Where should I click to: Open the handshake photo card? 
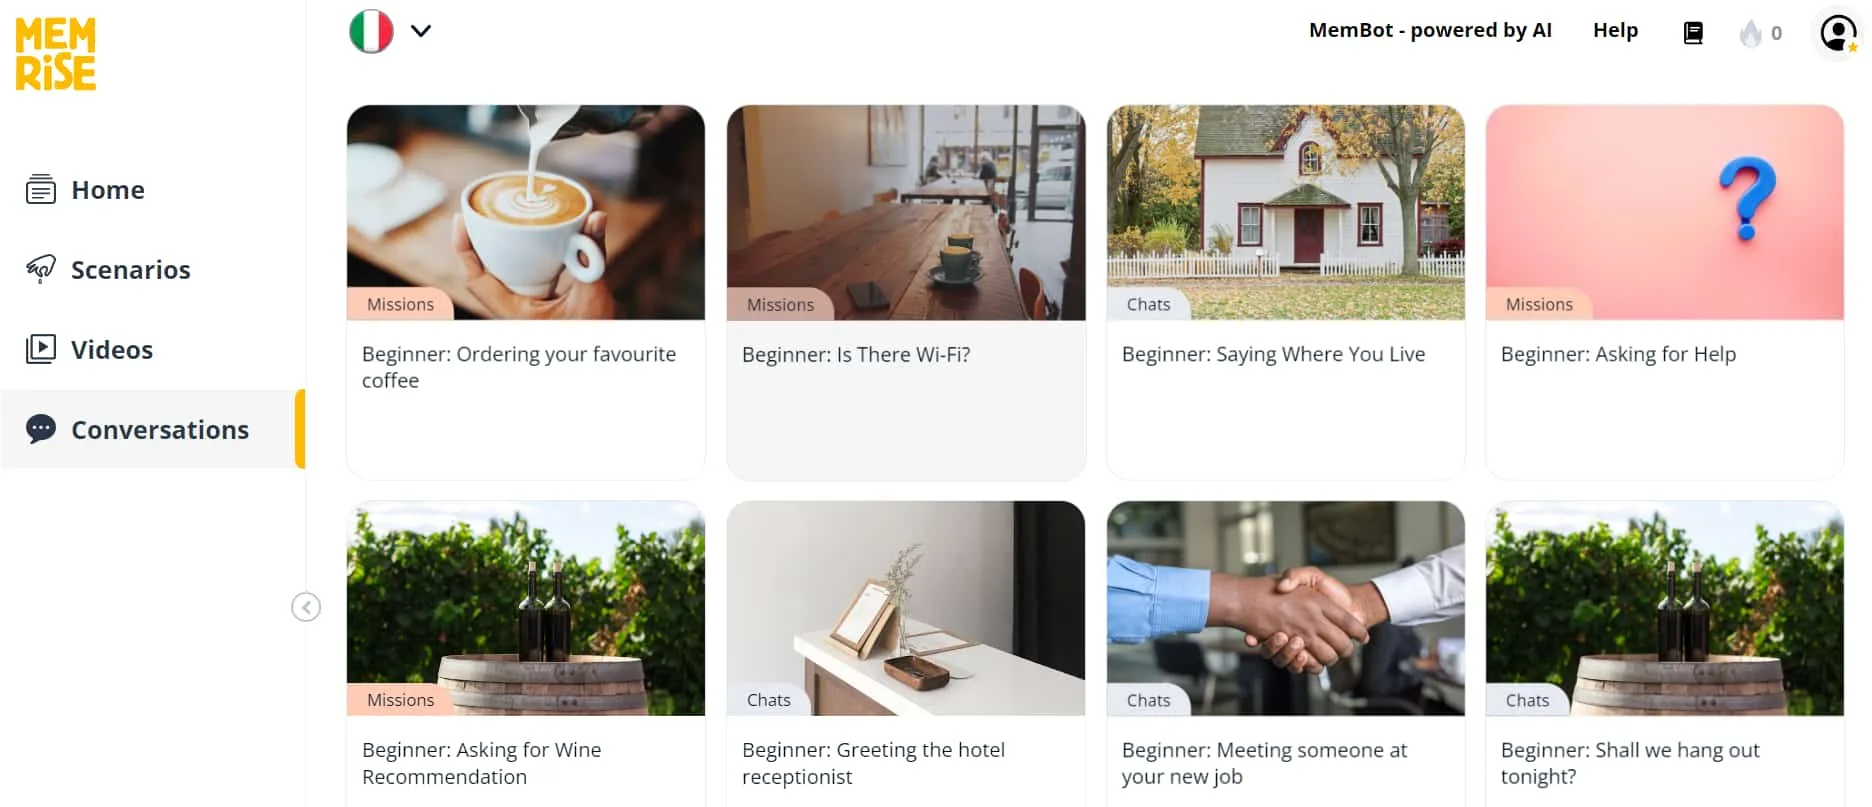(1286, 608)
